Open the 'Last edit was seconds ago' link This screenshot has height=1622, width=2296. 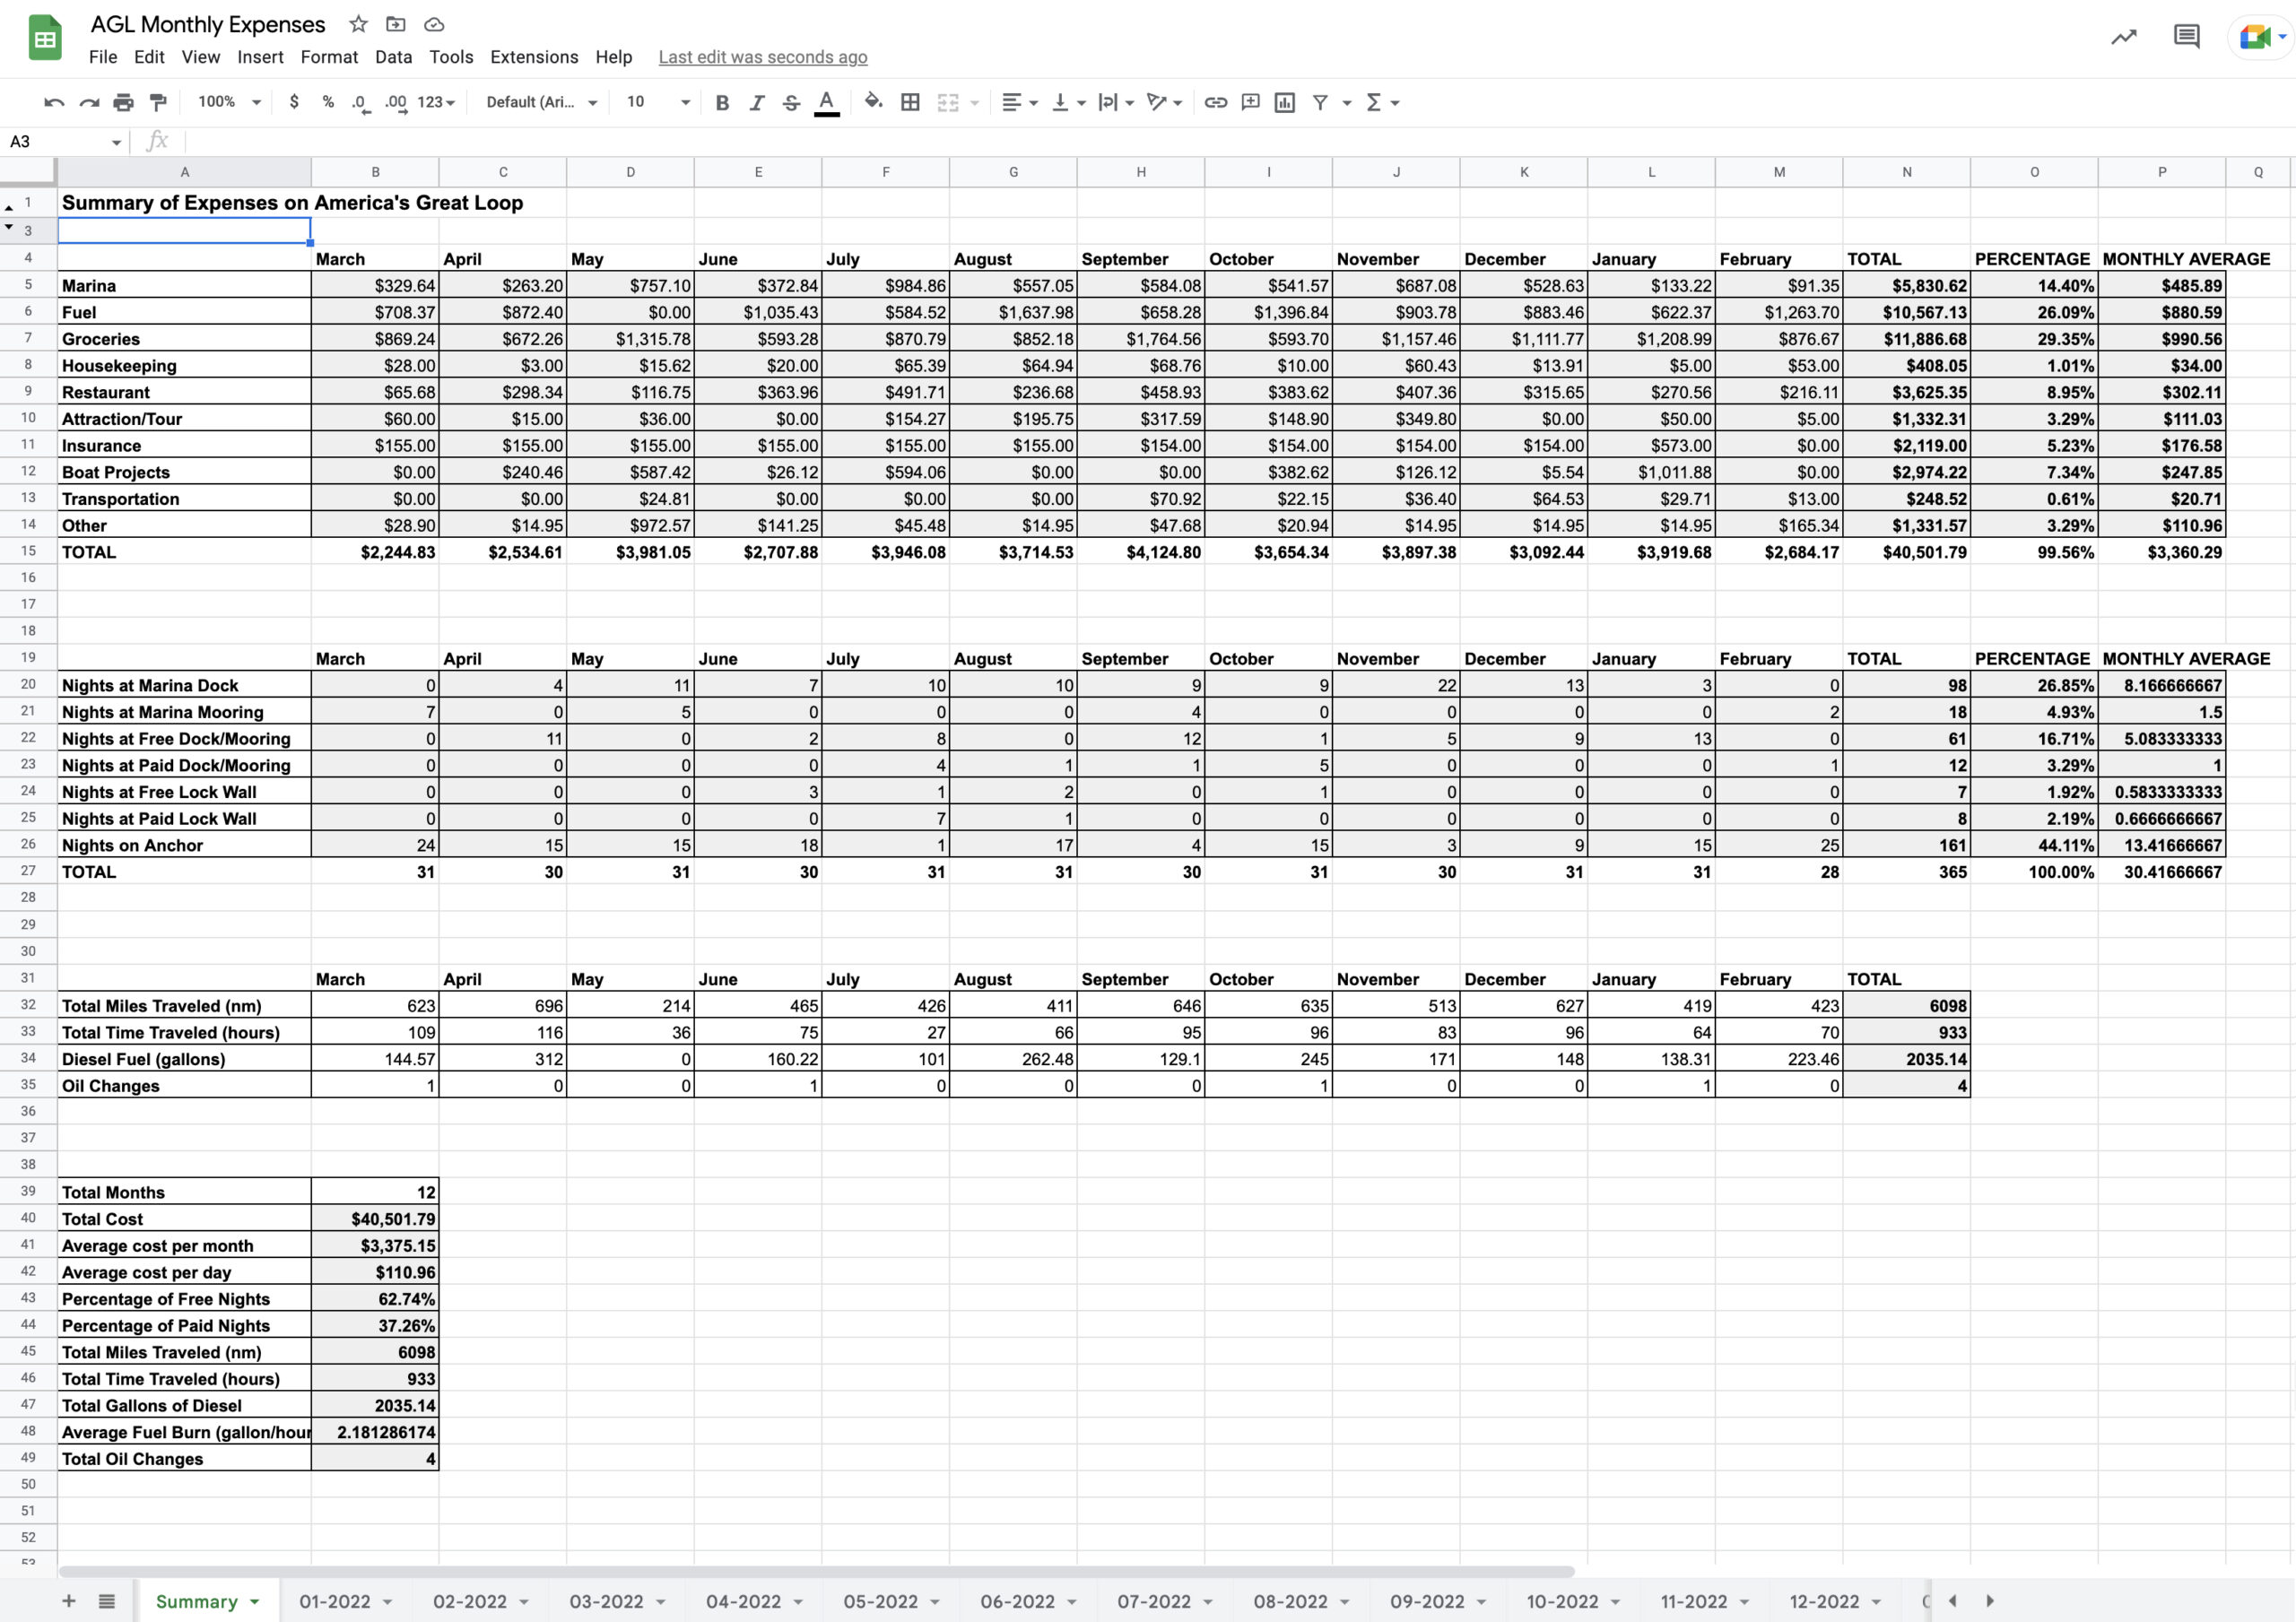762,57
